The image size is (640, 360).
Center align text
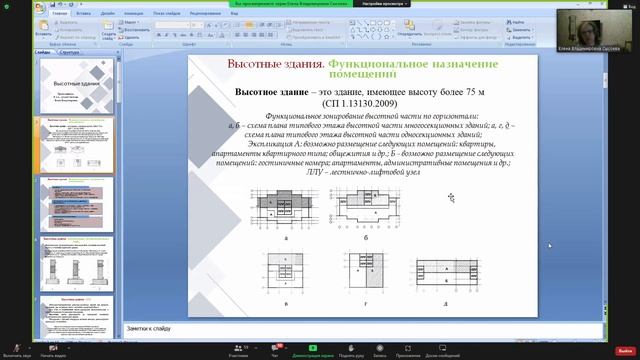coord(245,36)
